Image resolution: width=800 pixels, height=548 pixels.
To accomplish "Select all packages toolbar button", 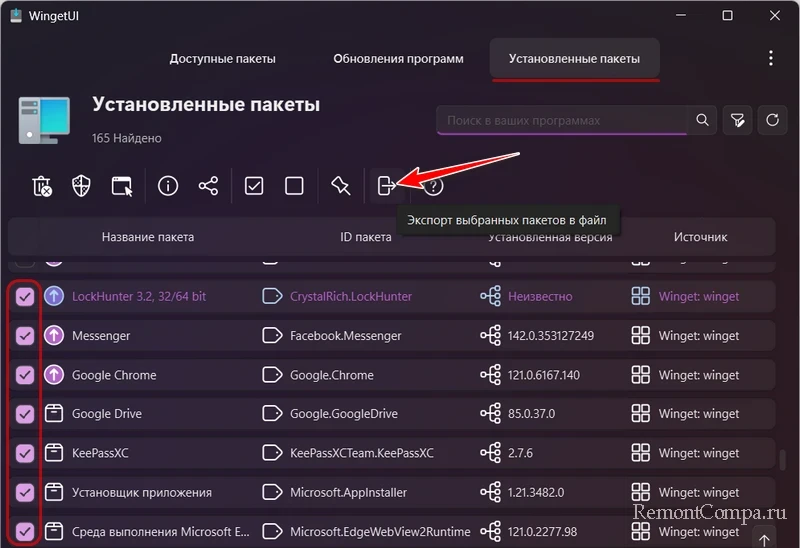I will coord(254,186).
